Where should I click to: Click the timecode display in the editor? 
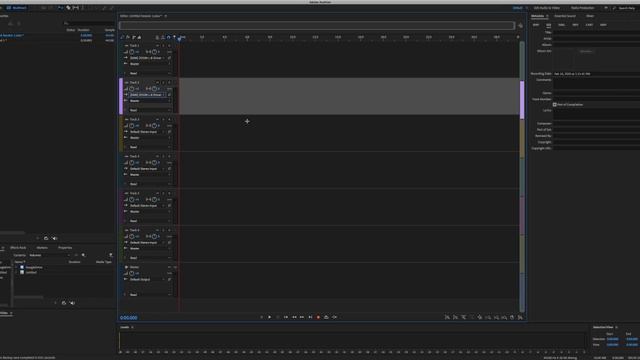tap(129, 318)
